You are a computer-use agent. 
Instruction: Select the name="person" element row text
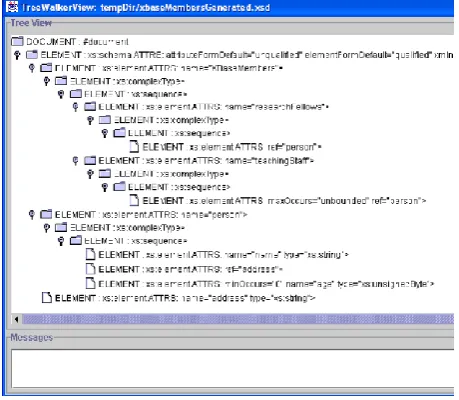151,214
